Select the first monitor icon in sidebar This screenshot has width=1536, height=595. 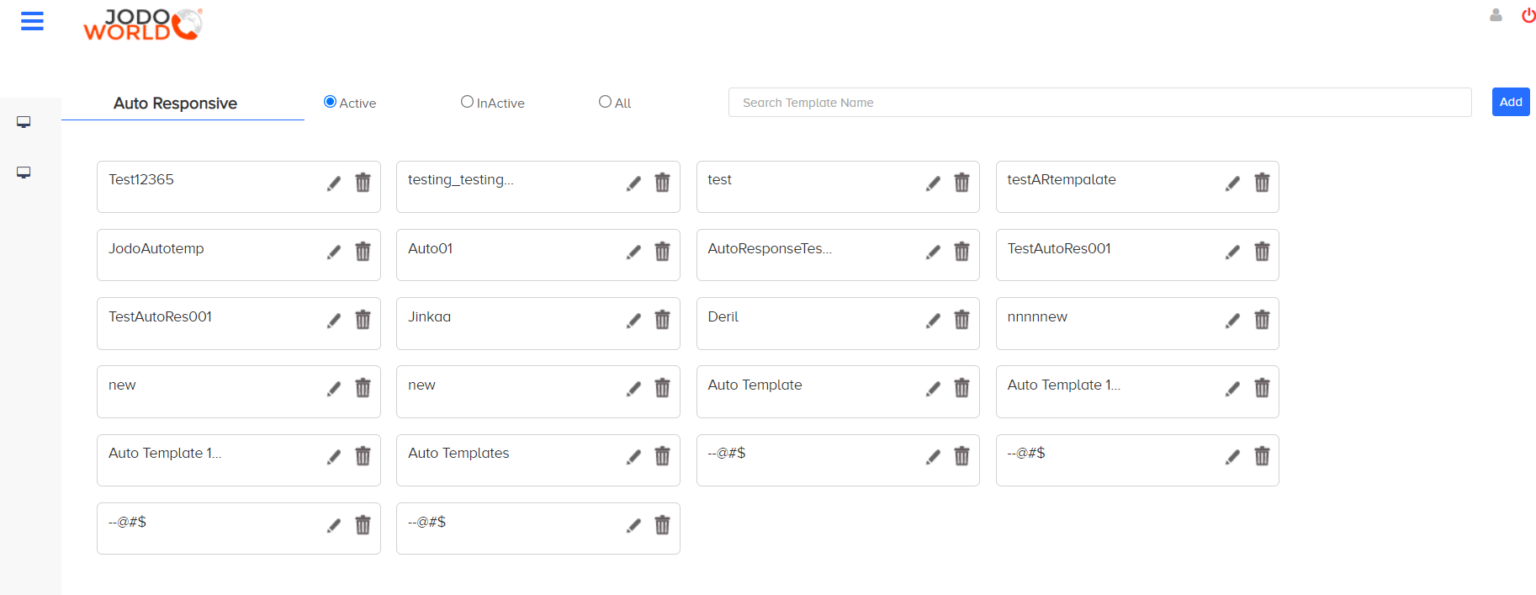pyautogui.click(x=24, y=121)
